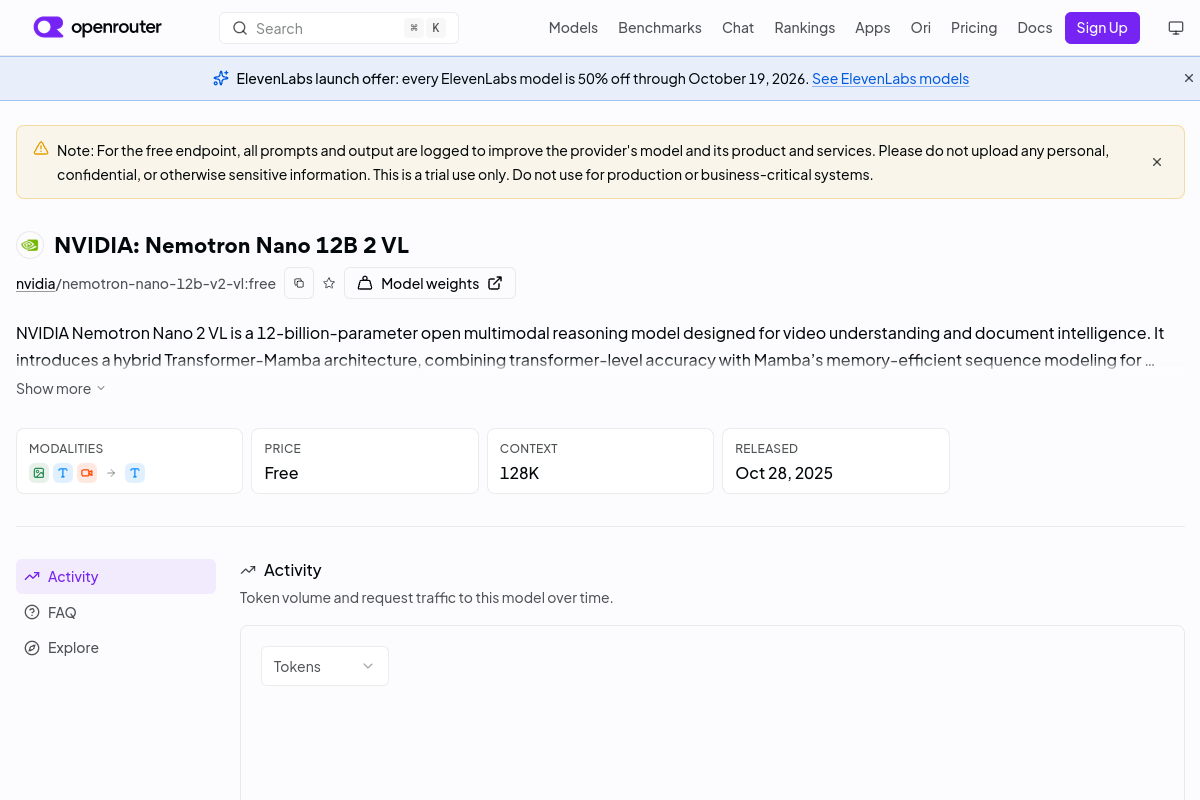The height and width of the screenshot is (800, 1200).
Task: Click the ElevenLabs sparkle icon in banner
Action: [221, 78]
